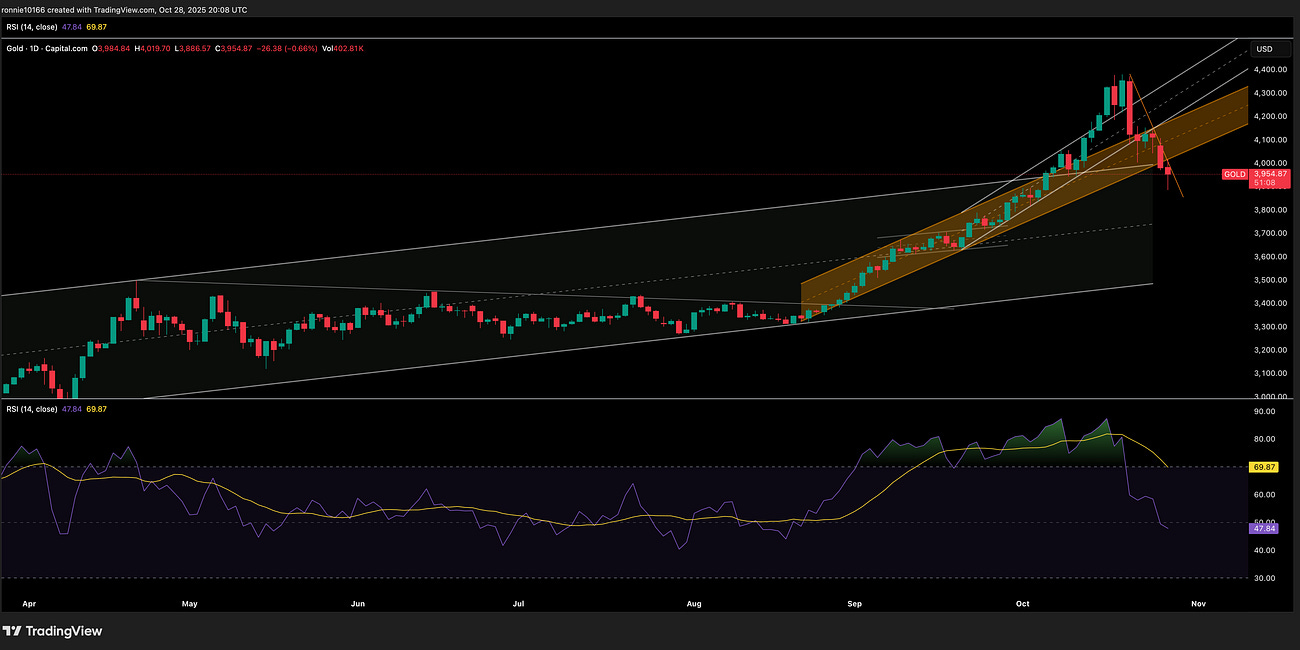Click the 30.00 RSI scale label

(x=1264, y=578)
